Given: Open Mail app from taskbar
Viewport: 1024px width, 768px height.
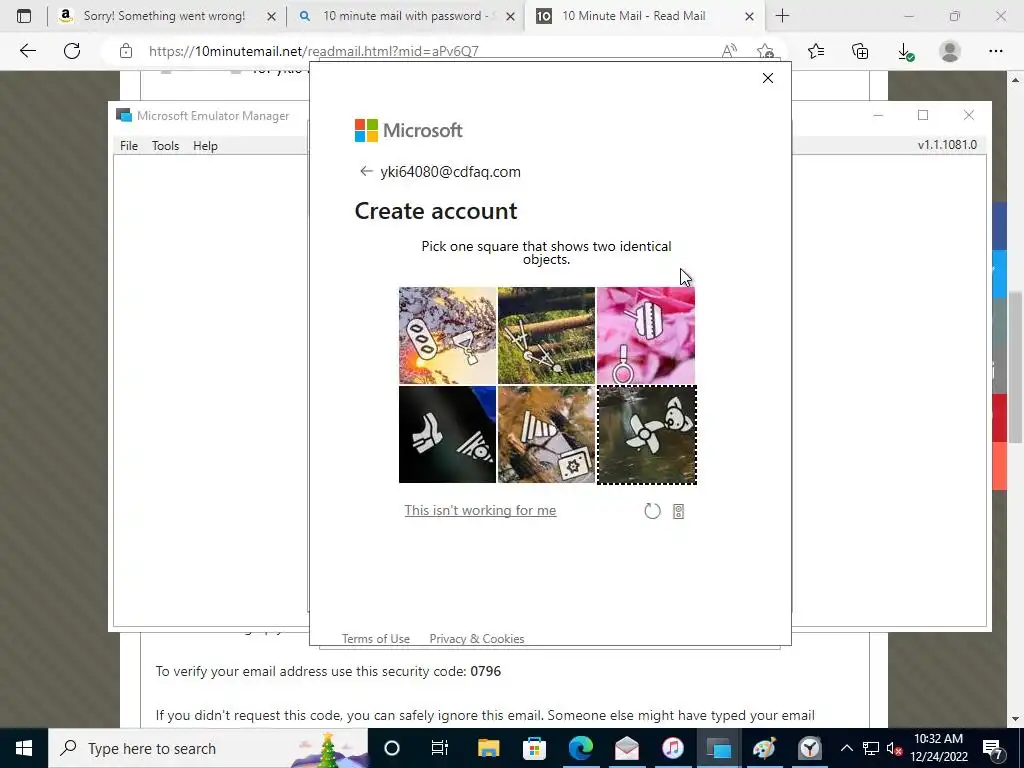Looking at the screenshot, I should tap(626, 748).
